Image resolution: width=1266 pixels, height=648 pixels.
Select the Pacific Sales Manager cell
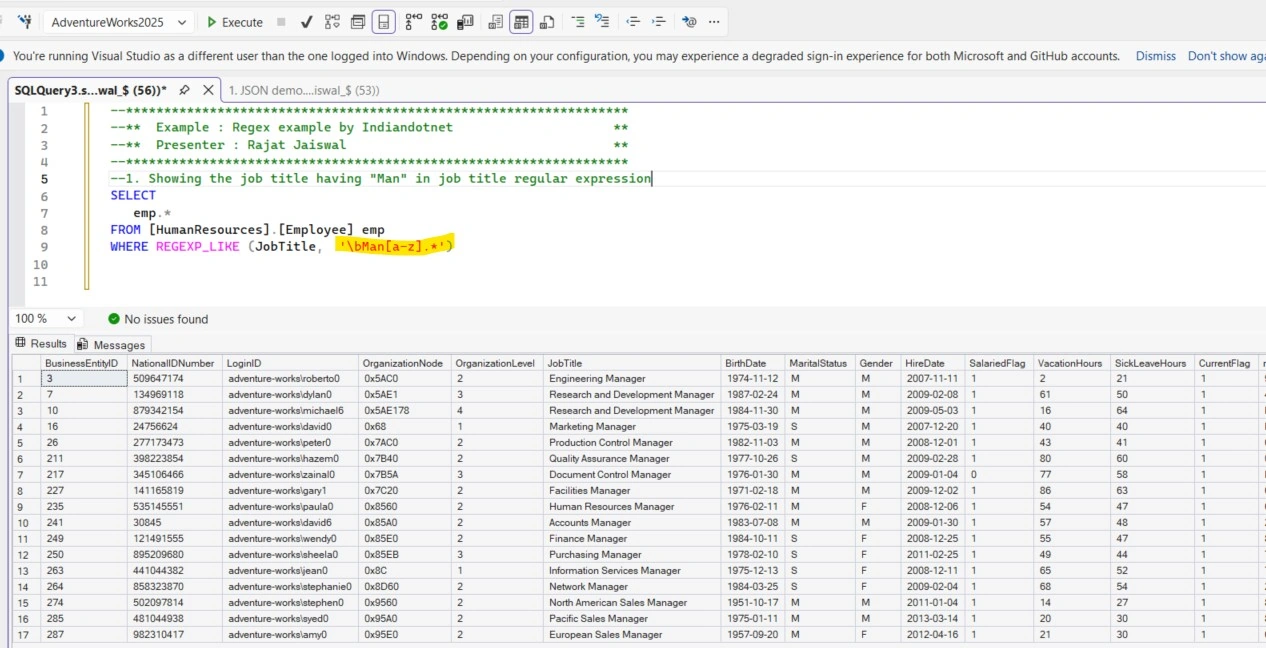(x=631, y=619)
